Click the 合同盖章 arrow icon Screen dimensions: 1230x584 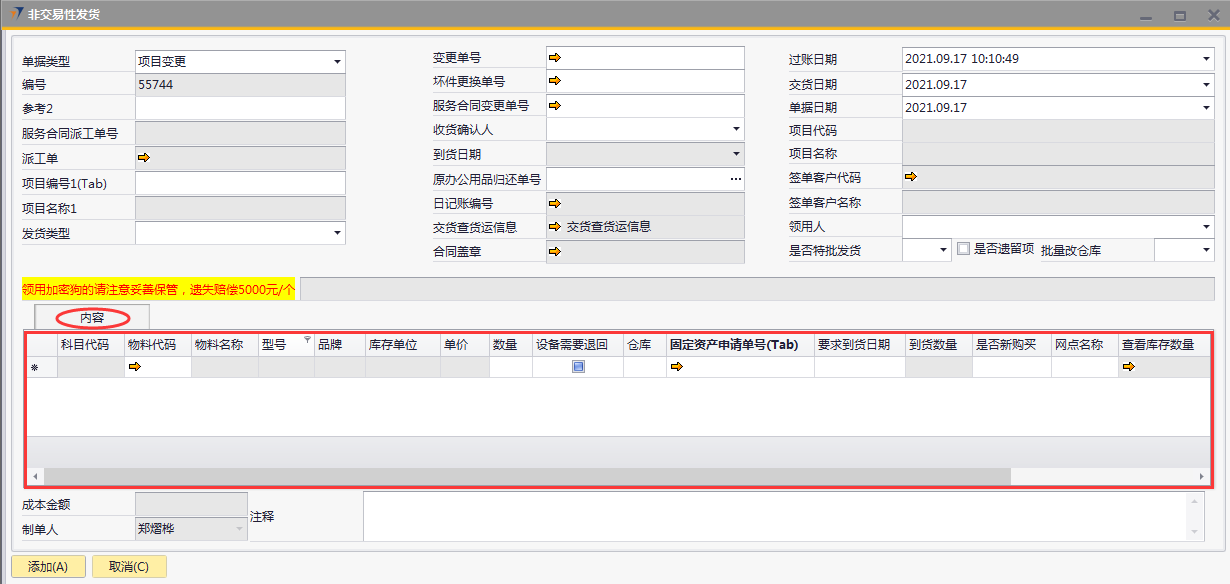pos(555,251)
